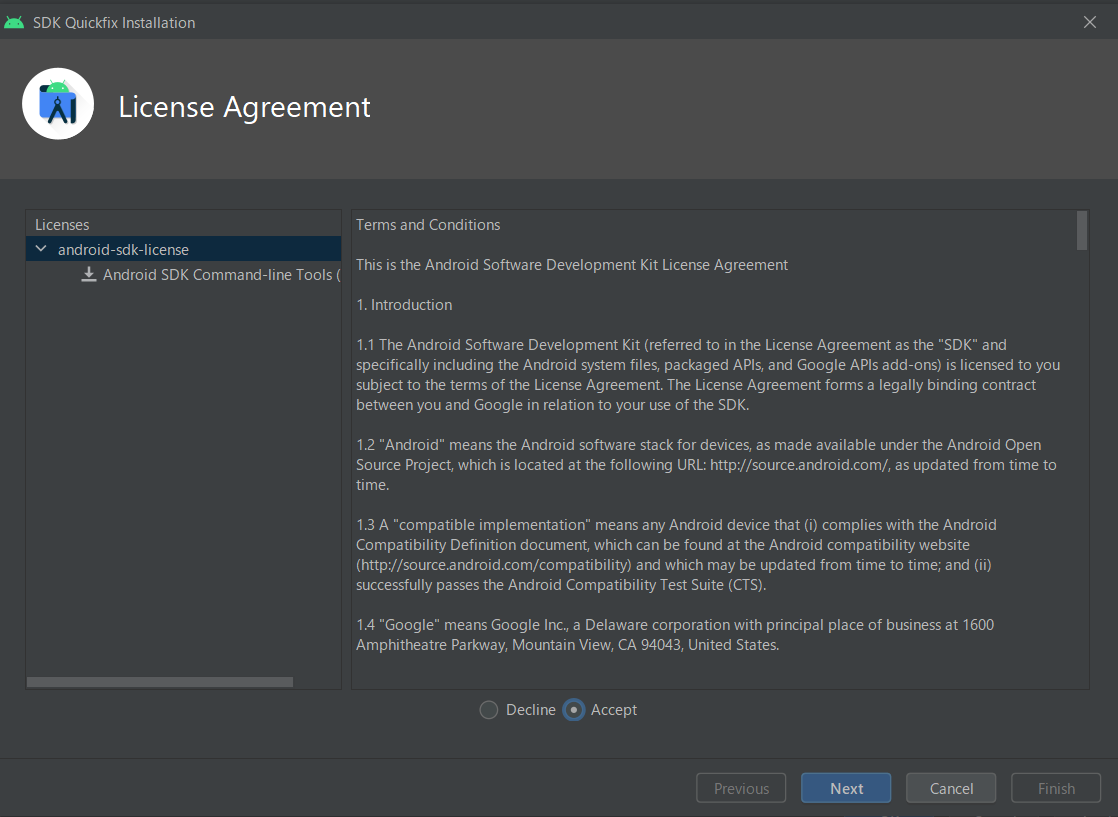Image resolution: width=1118 pixels, height=817 pixels.
Task: Click the 'SDK Quickfix Installation' window title
Action: [x=114, y=23]
